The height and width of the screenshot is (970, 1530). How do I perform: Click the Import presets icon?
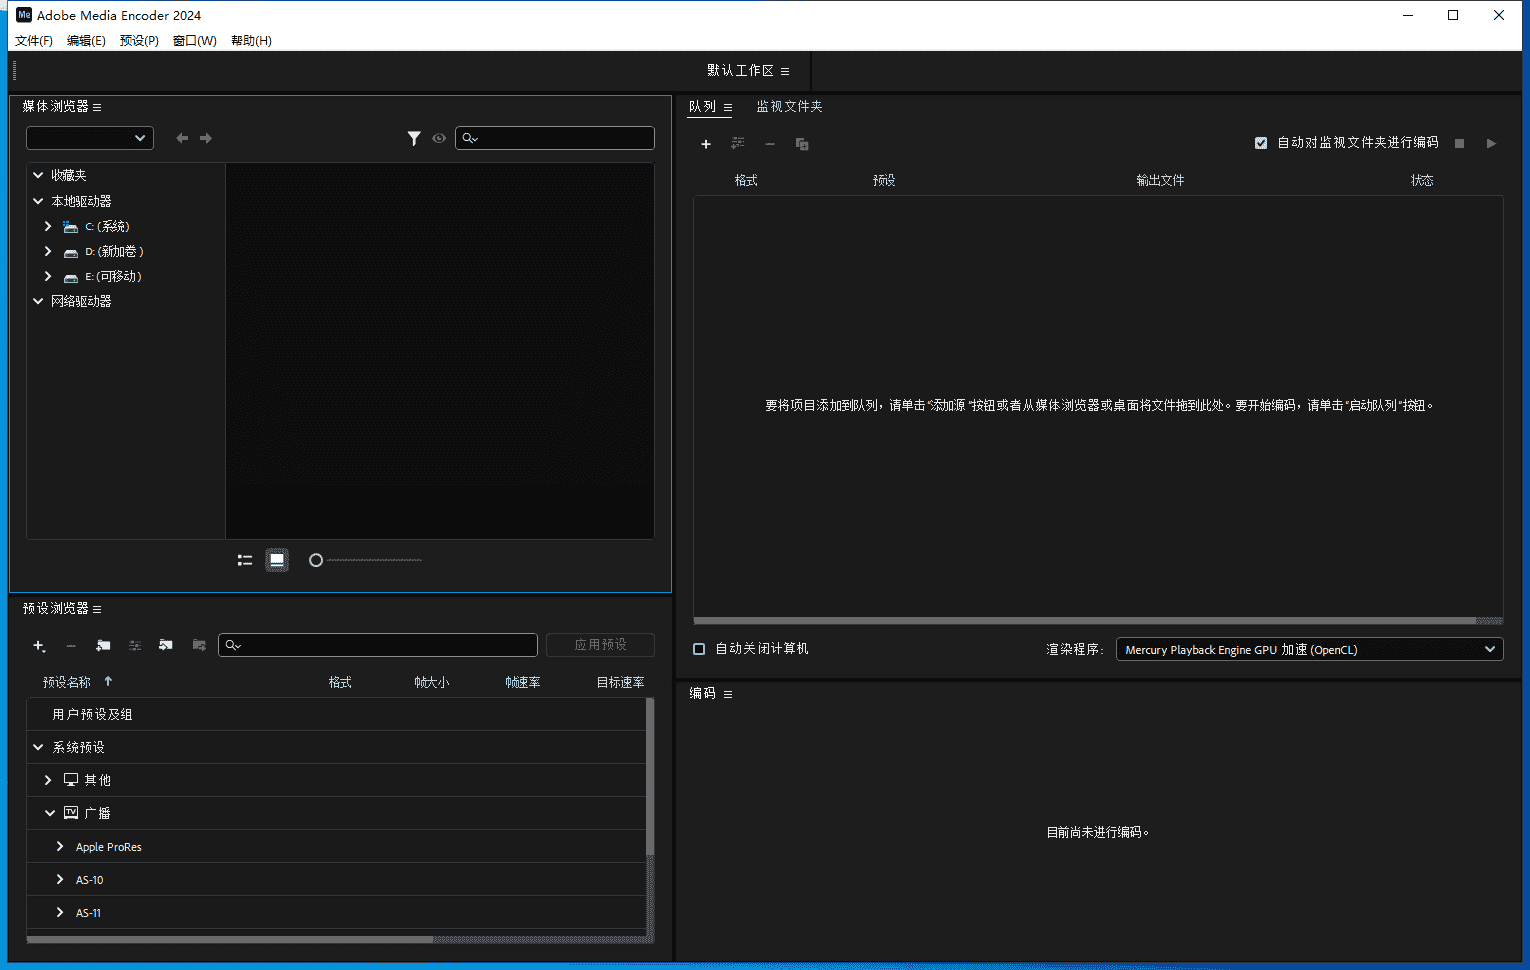[x=166, y=645]
